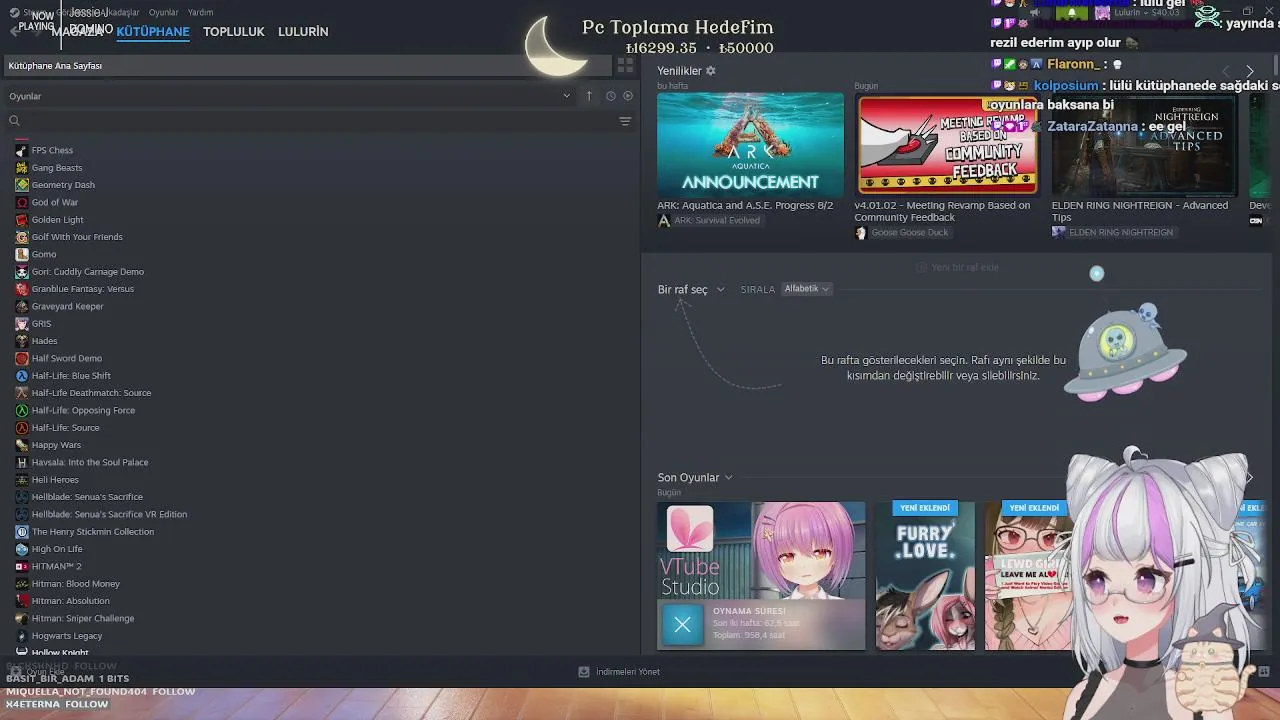The image size is (1280, 720).
Task: Click the High On Life icon
Action: tap(22, 549)
